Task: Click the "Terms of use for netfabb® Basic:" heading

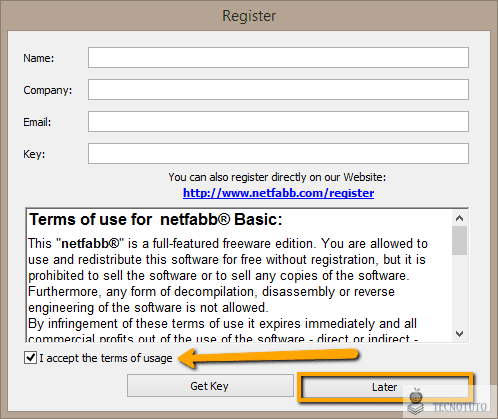Action: (x=156, y=220)
